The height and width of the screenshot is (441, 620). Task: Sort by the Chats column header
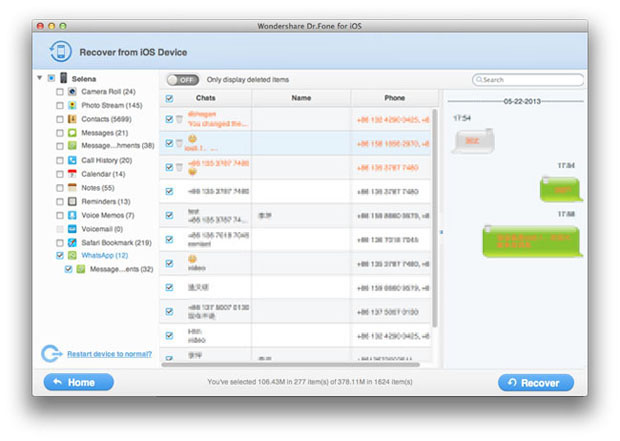(x=206, y=98)
